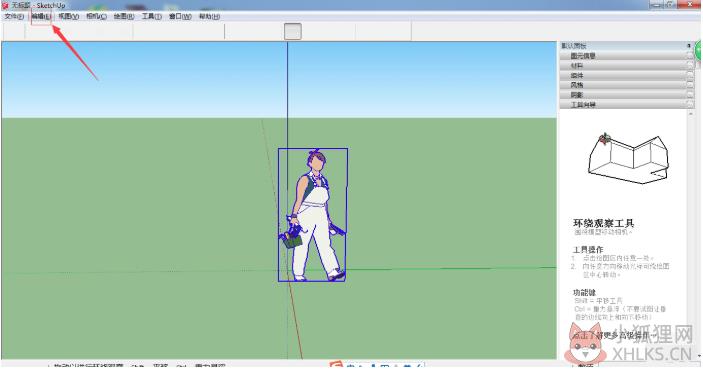The image size is (703, 370).
Task: Open the 帮助(H) Help menu
Action: (x=209, y=17)
